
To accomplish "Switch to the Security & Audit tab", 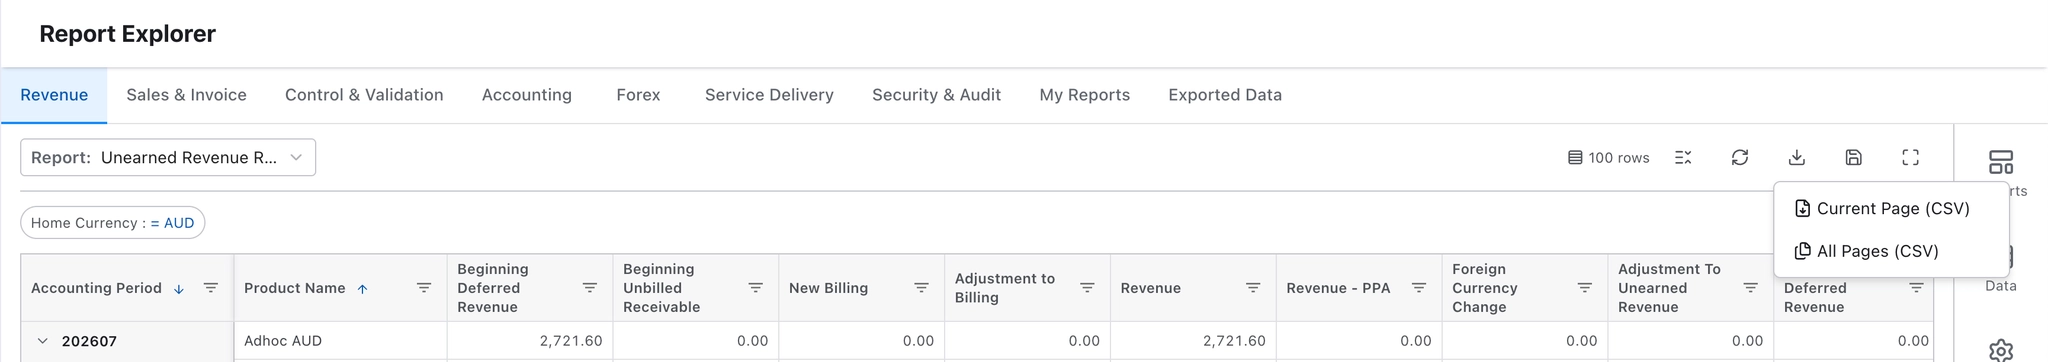I will pos(936,95).
